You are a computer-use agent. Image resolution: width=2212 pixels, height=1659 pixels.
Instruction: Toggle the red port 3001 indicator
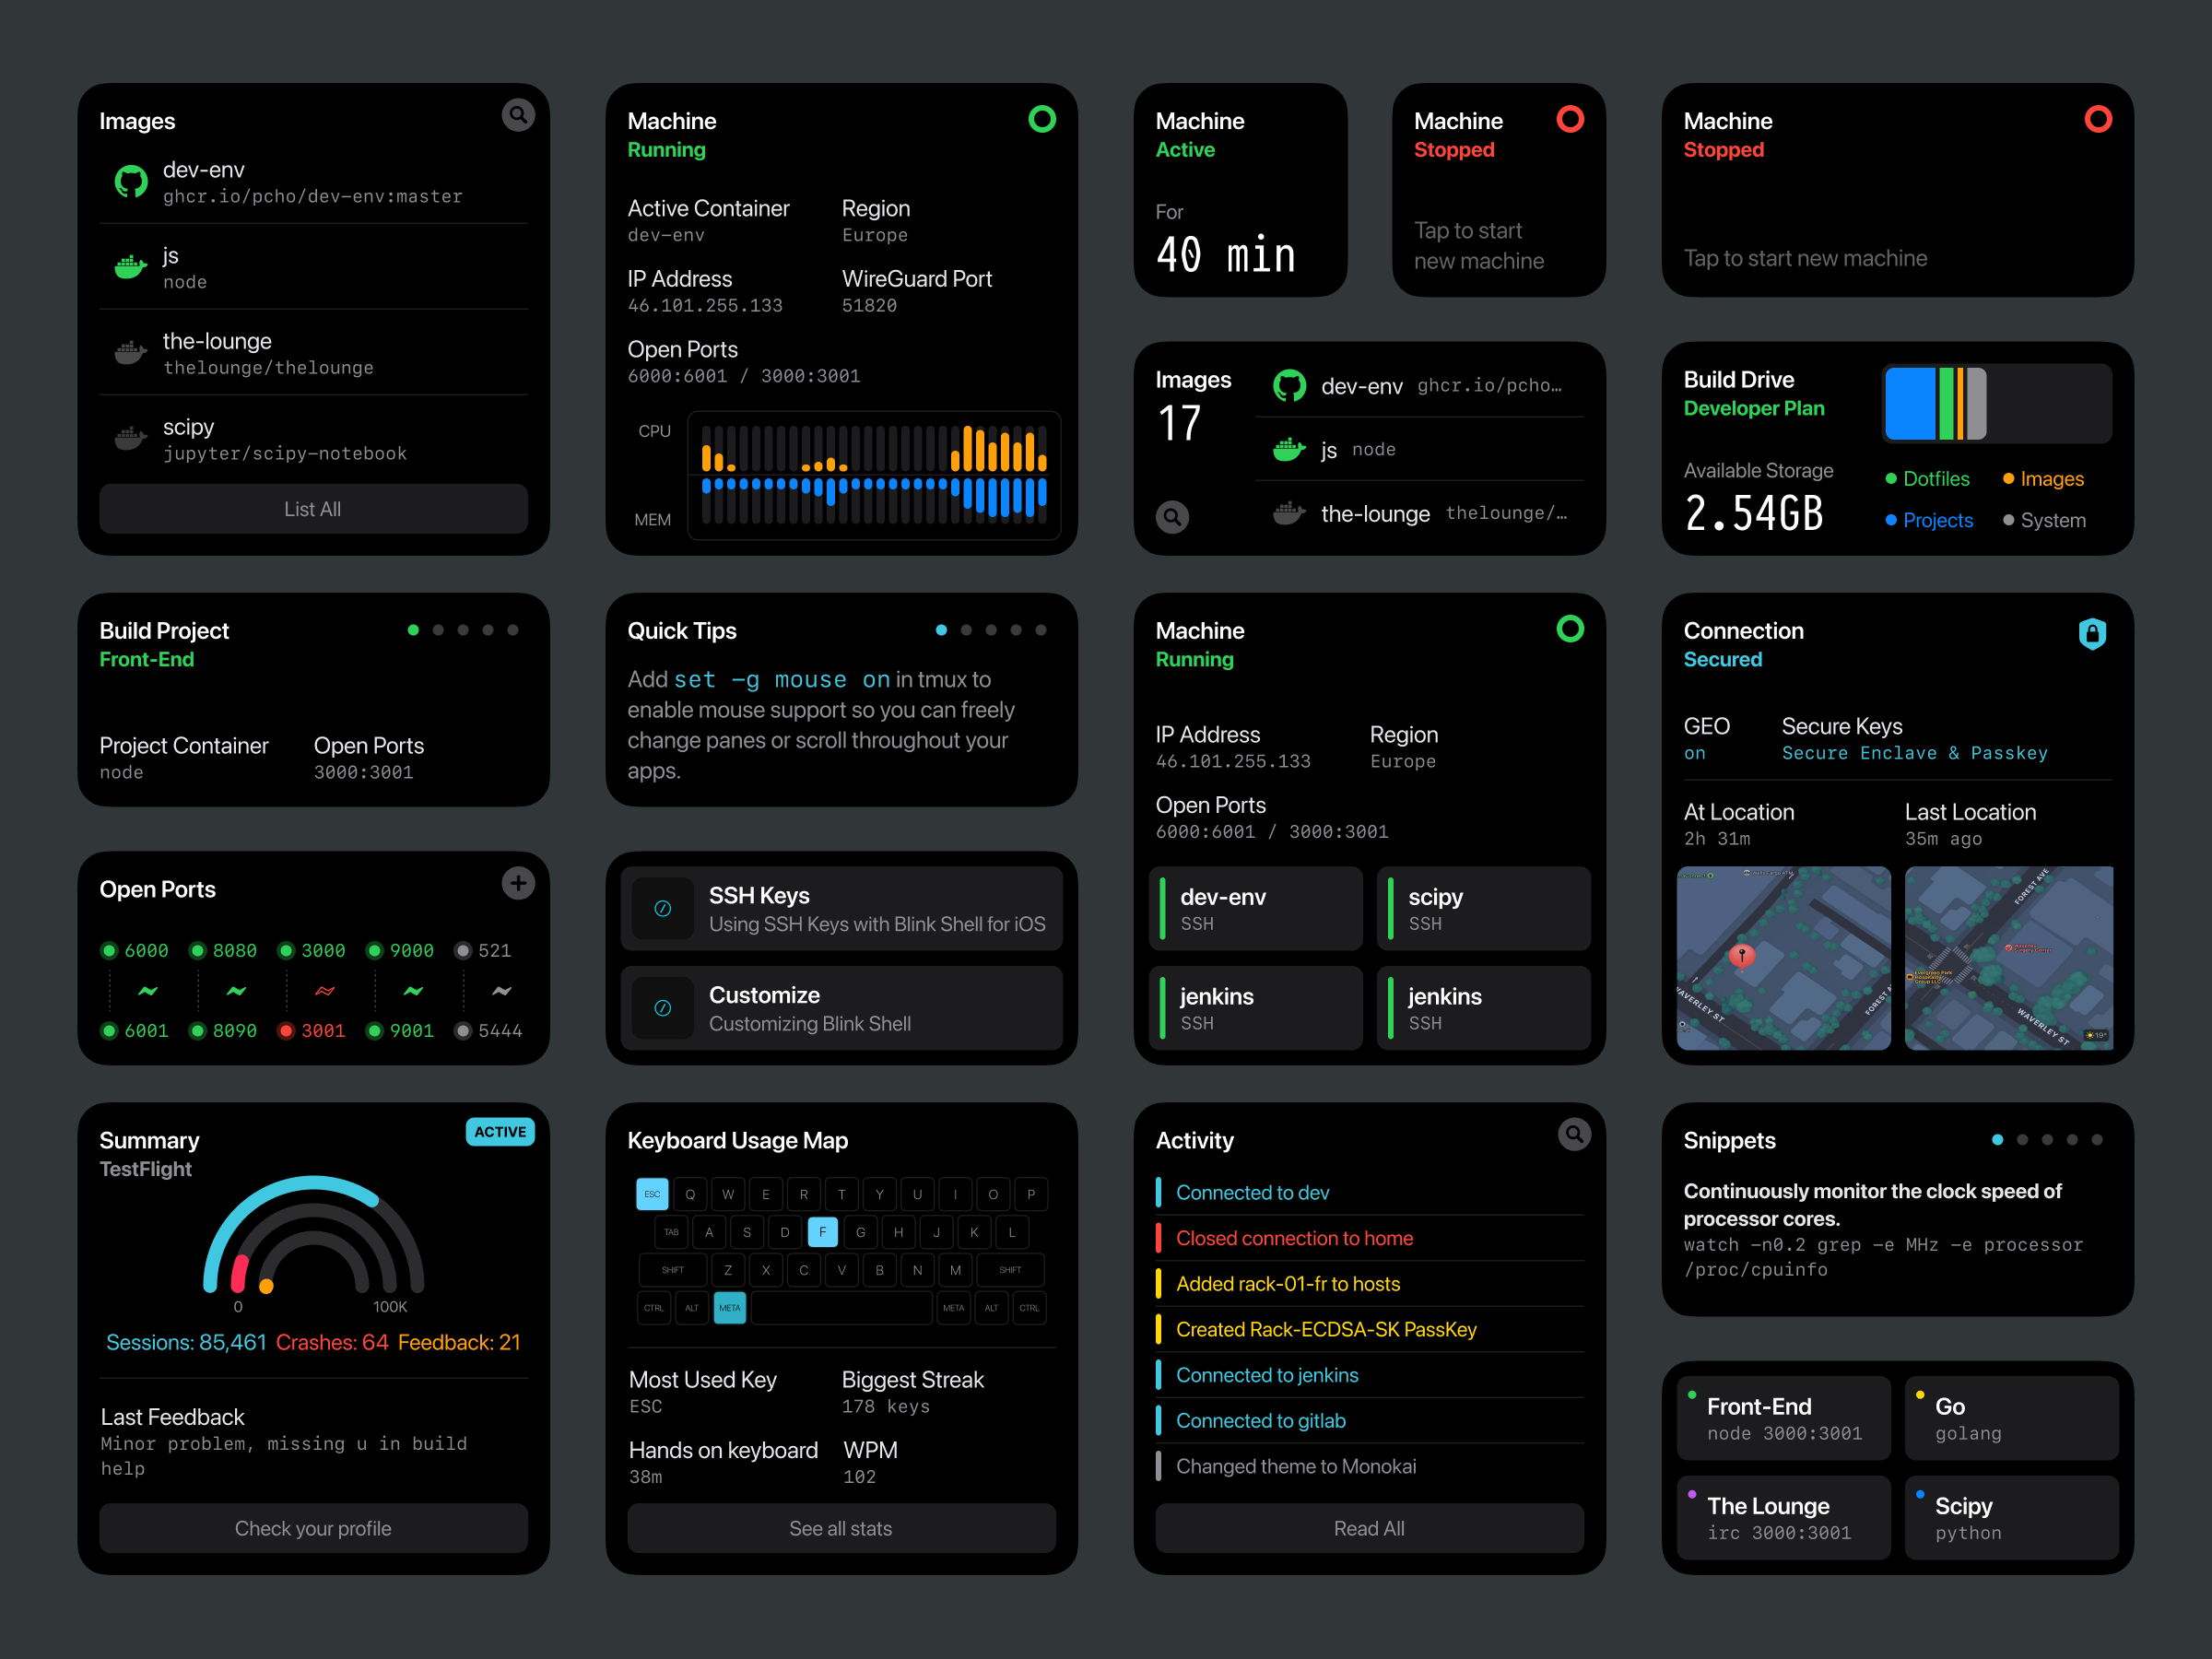coord(287,1030)
